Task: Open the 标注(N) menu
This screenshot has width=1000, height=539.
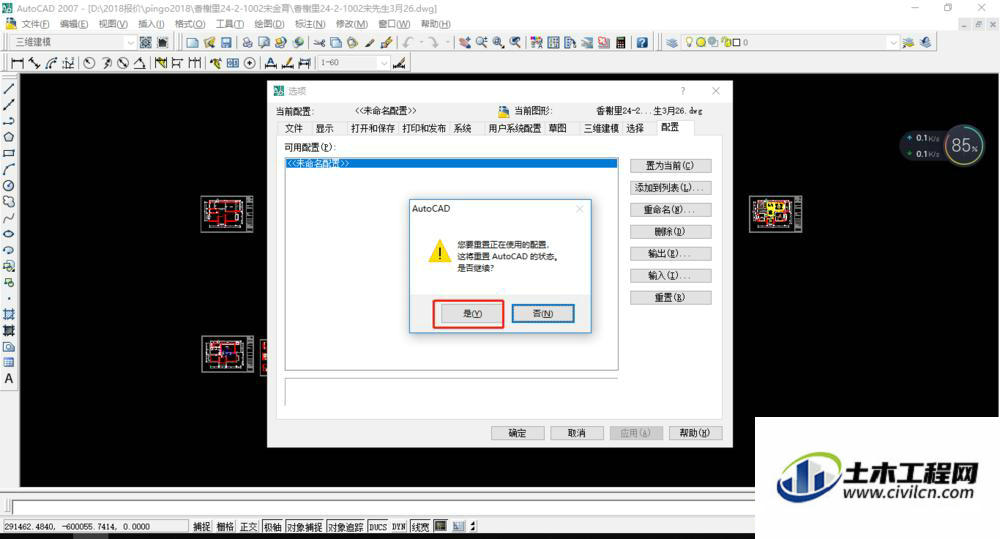Action: tap(310, 24)
